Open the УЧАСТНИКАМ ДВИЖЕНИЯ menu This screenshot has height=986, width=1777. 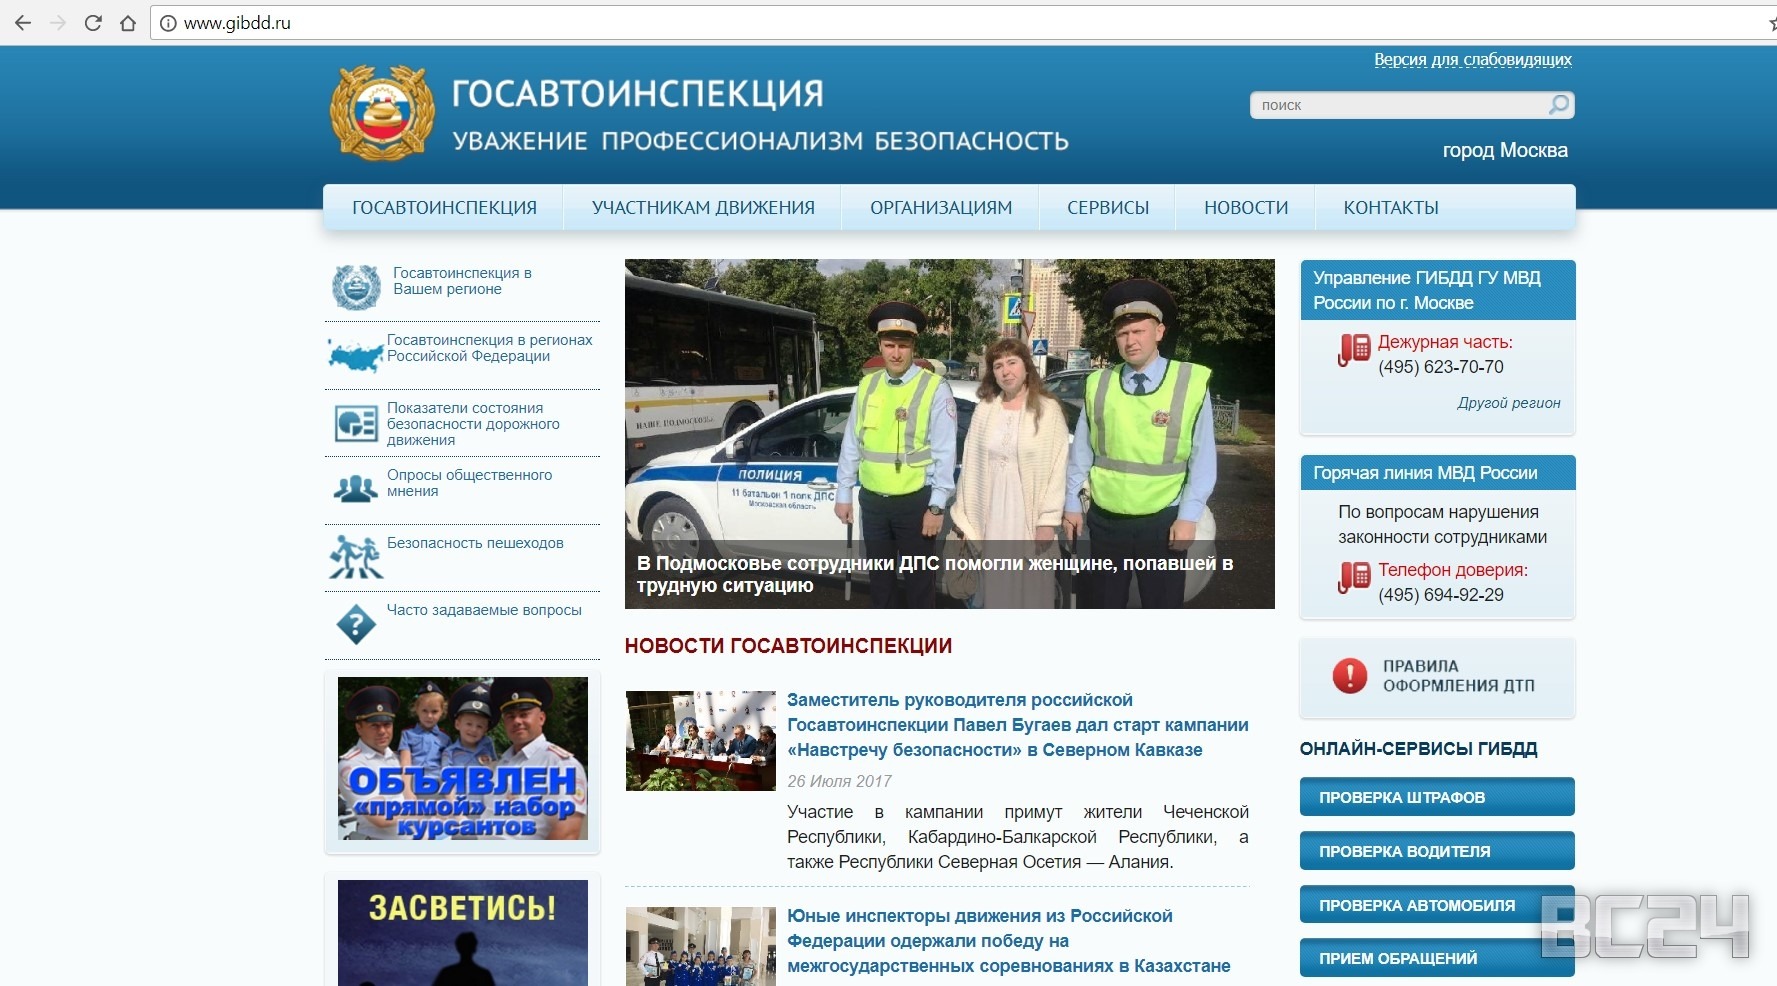tap(702, 208)
